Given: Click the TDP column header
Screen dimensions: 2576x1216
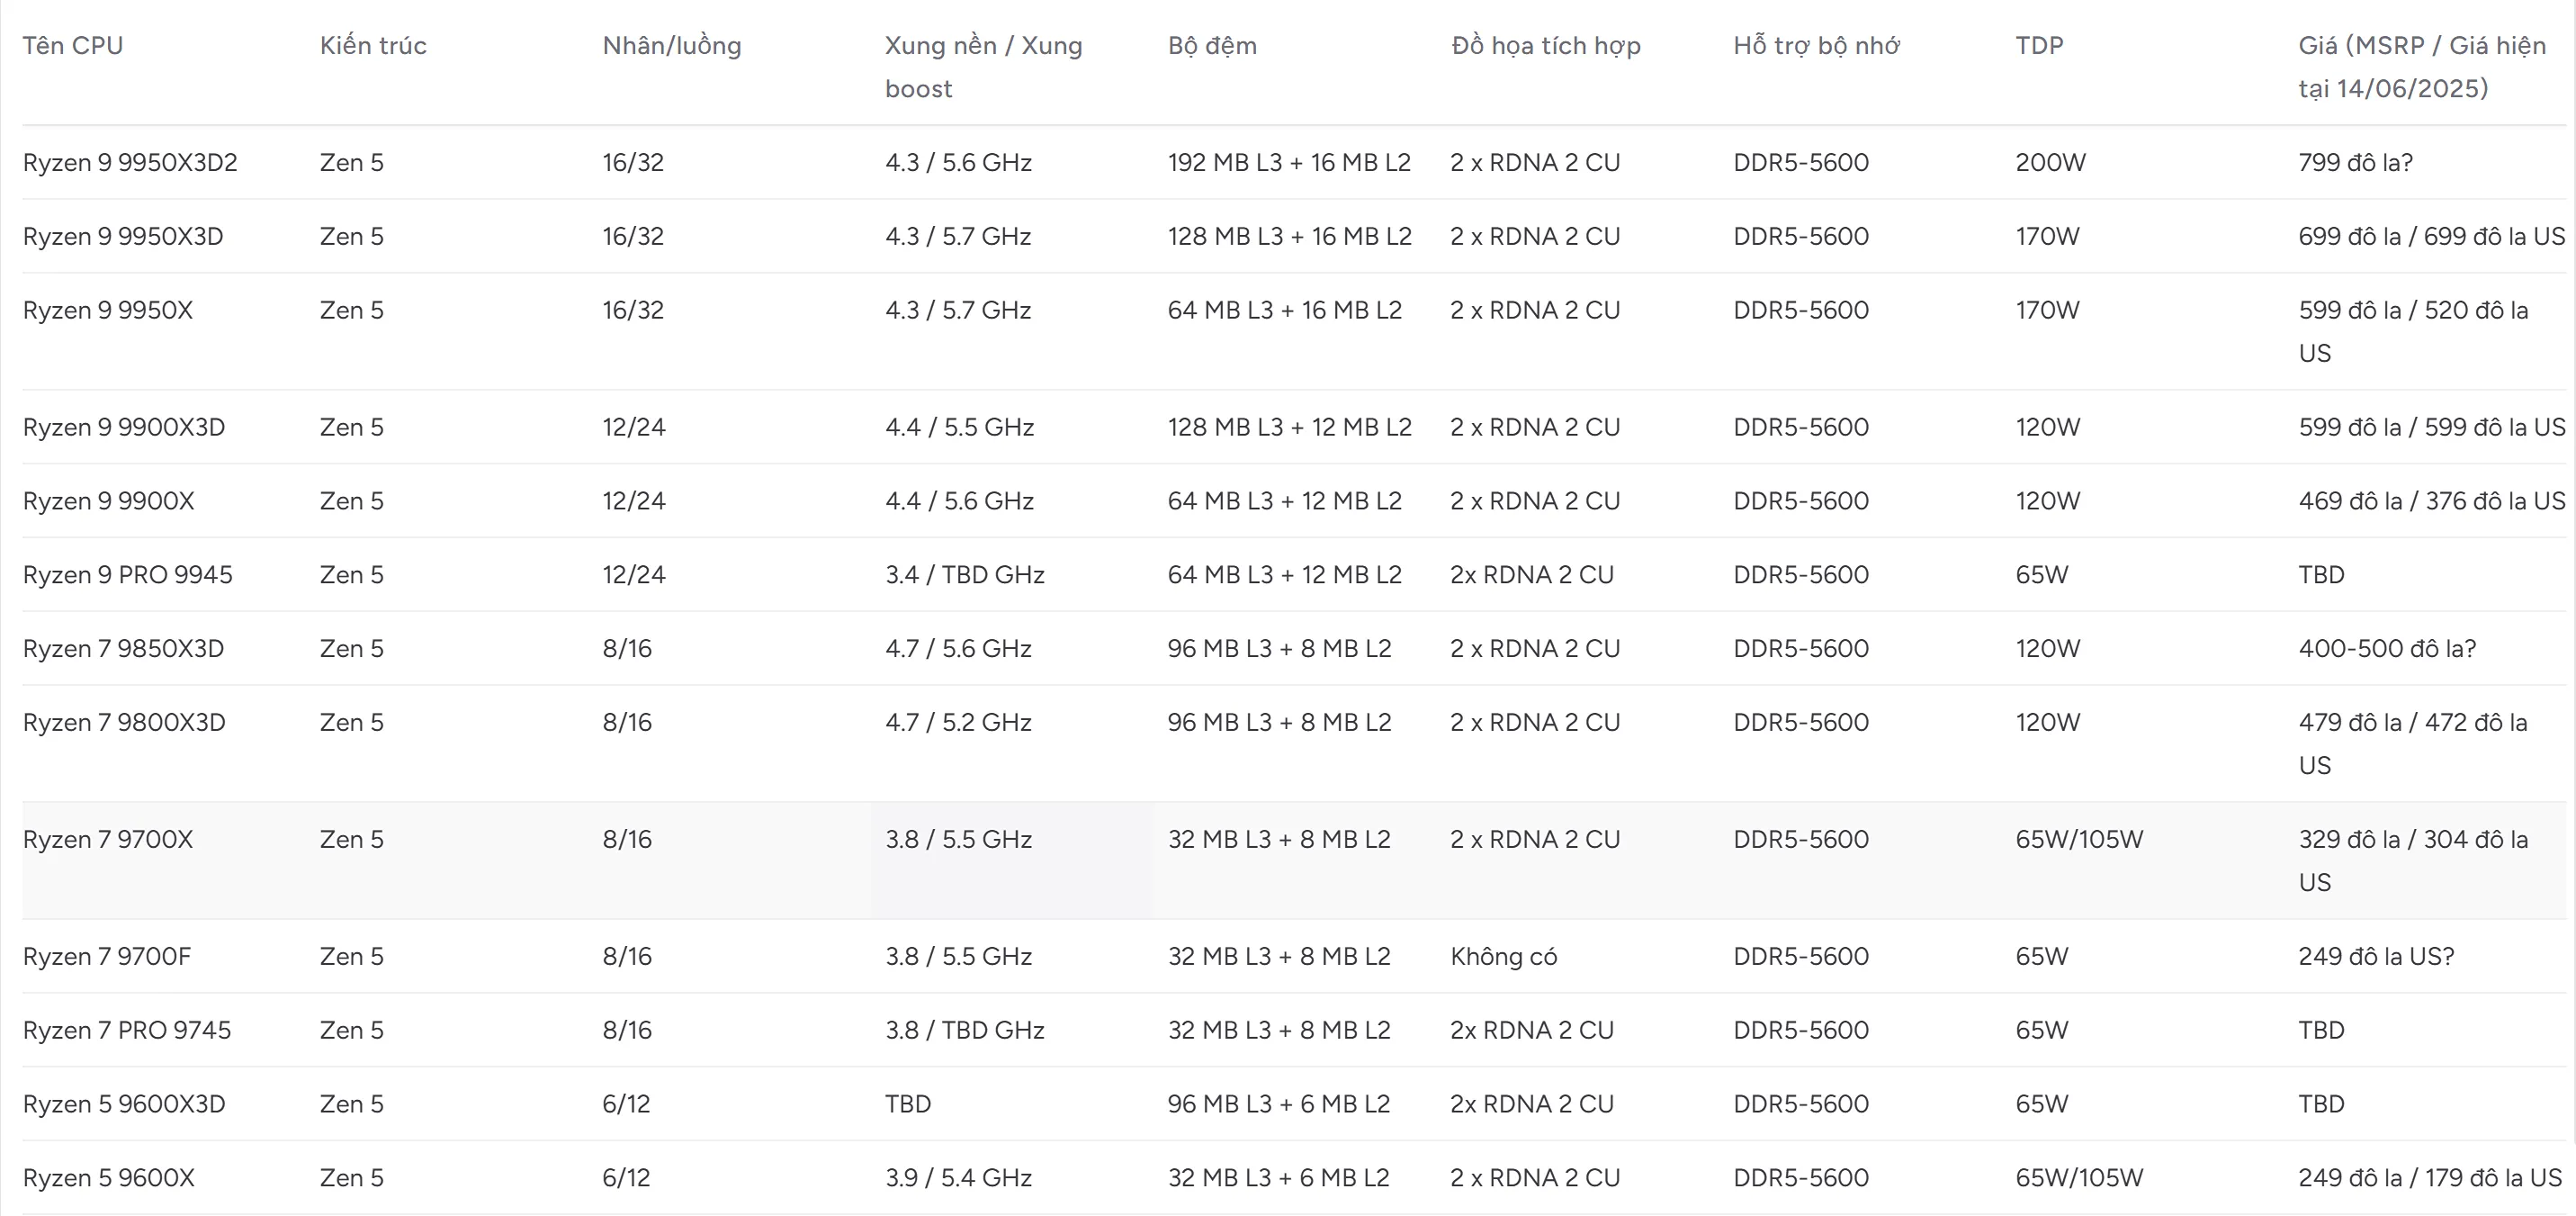Looking at the screenshot, I should coord(2039,46).
